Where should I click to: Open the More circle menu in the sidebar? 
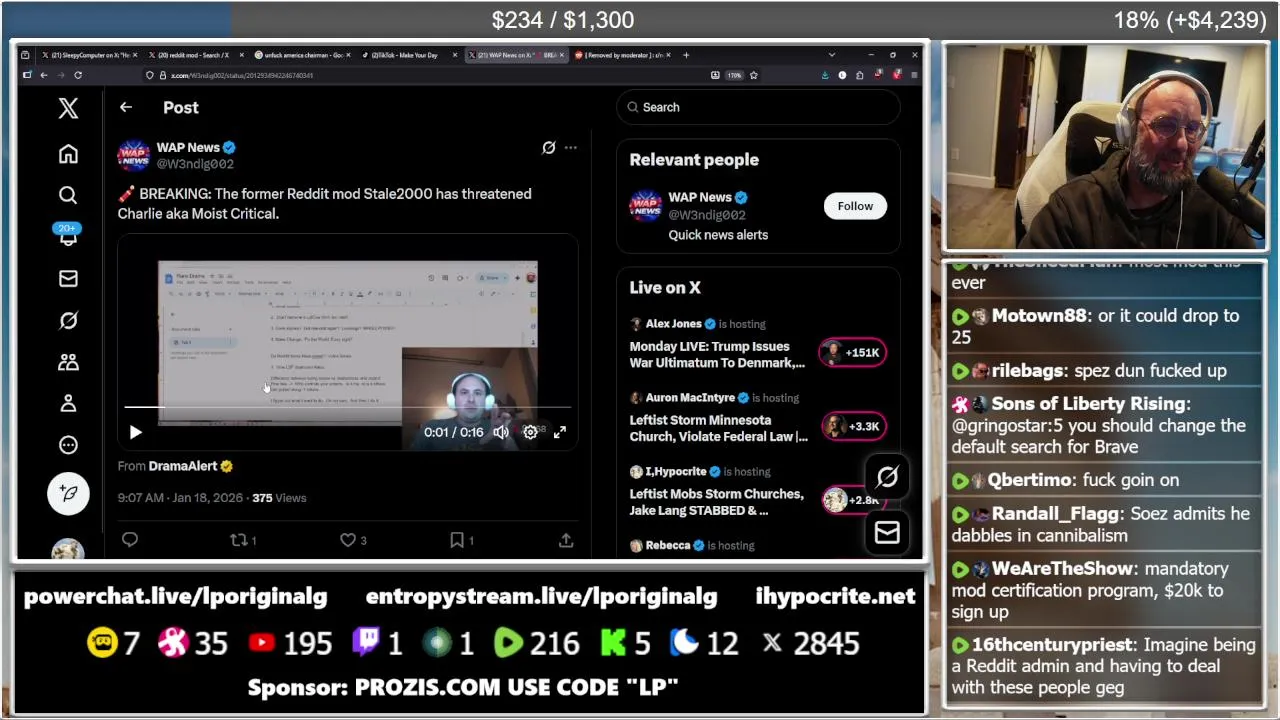pyautogui.click(x=68, y=445)
